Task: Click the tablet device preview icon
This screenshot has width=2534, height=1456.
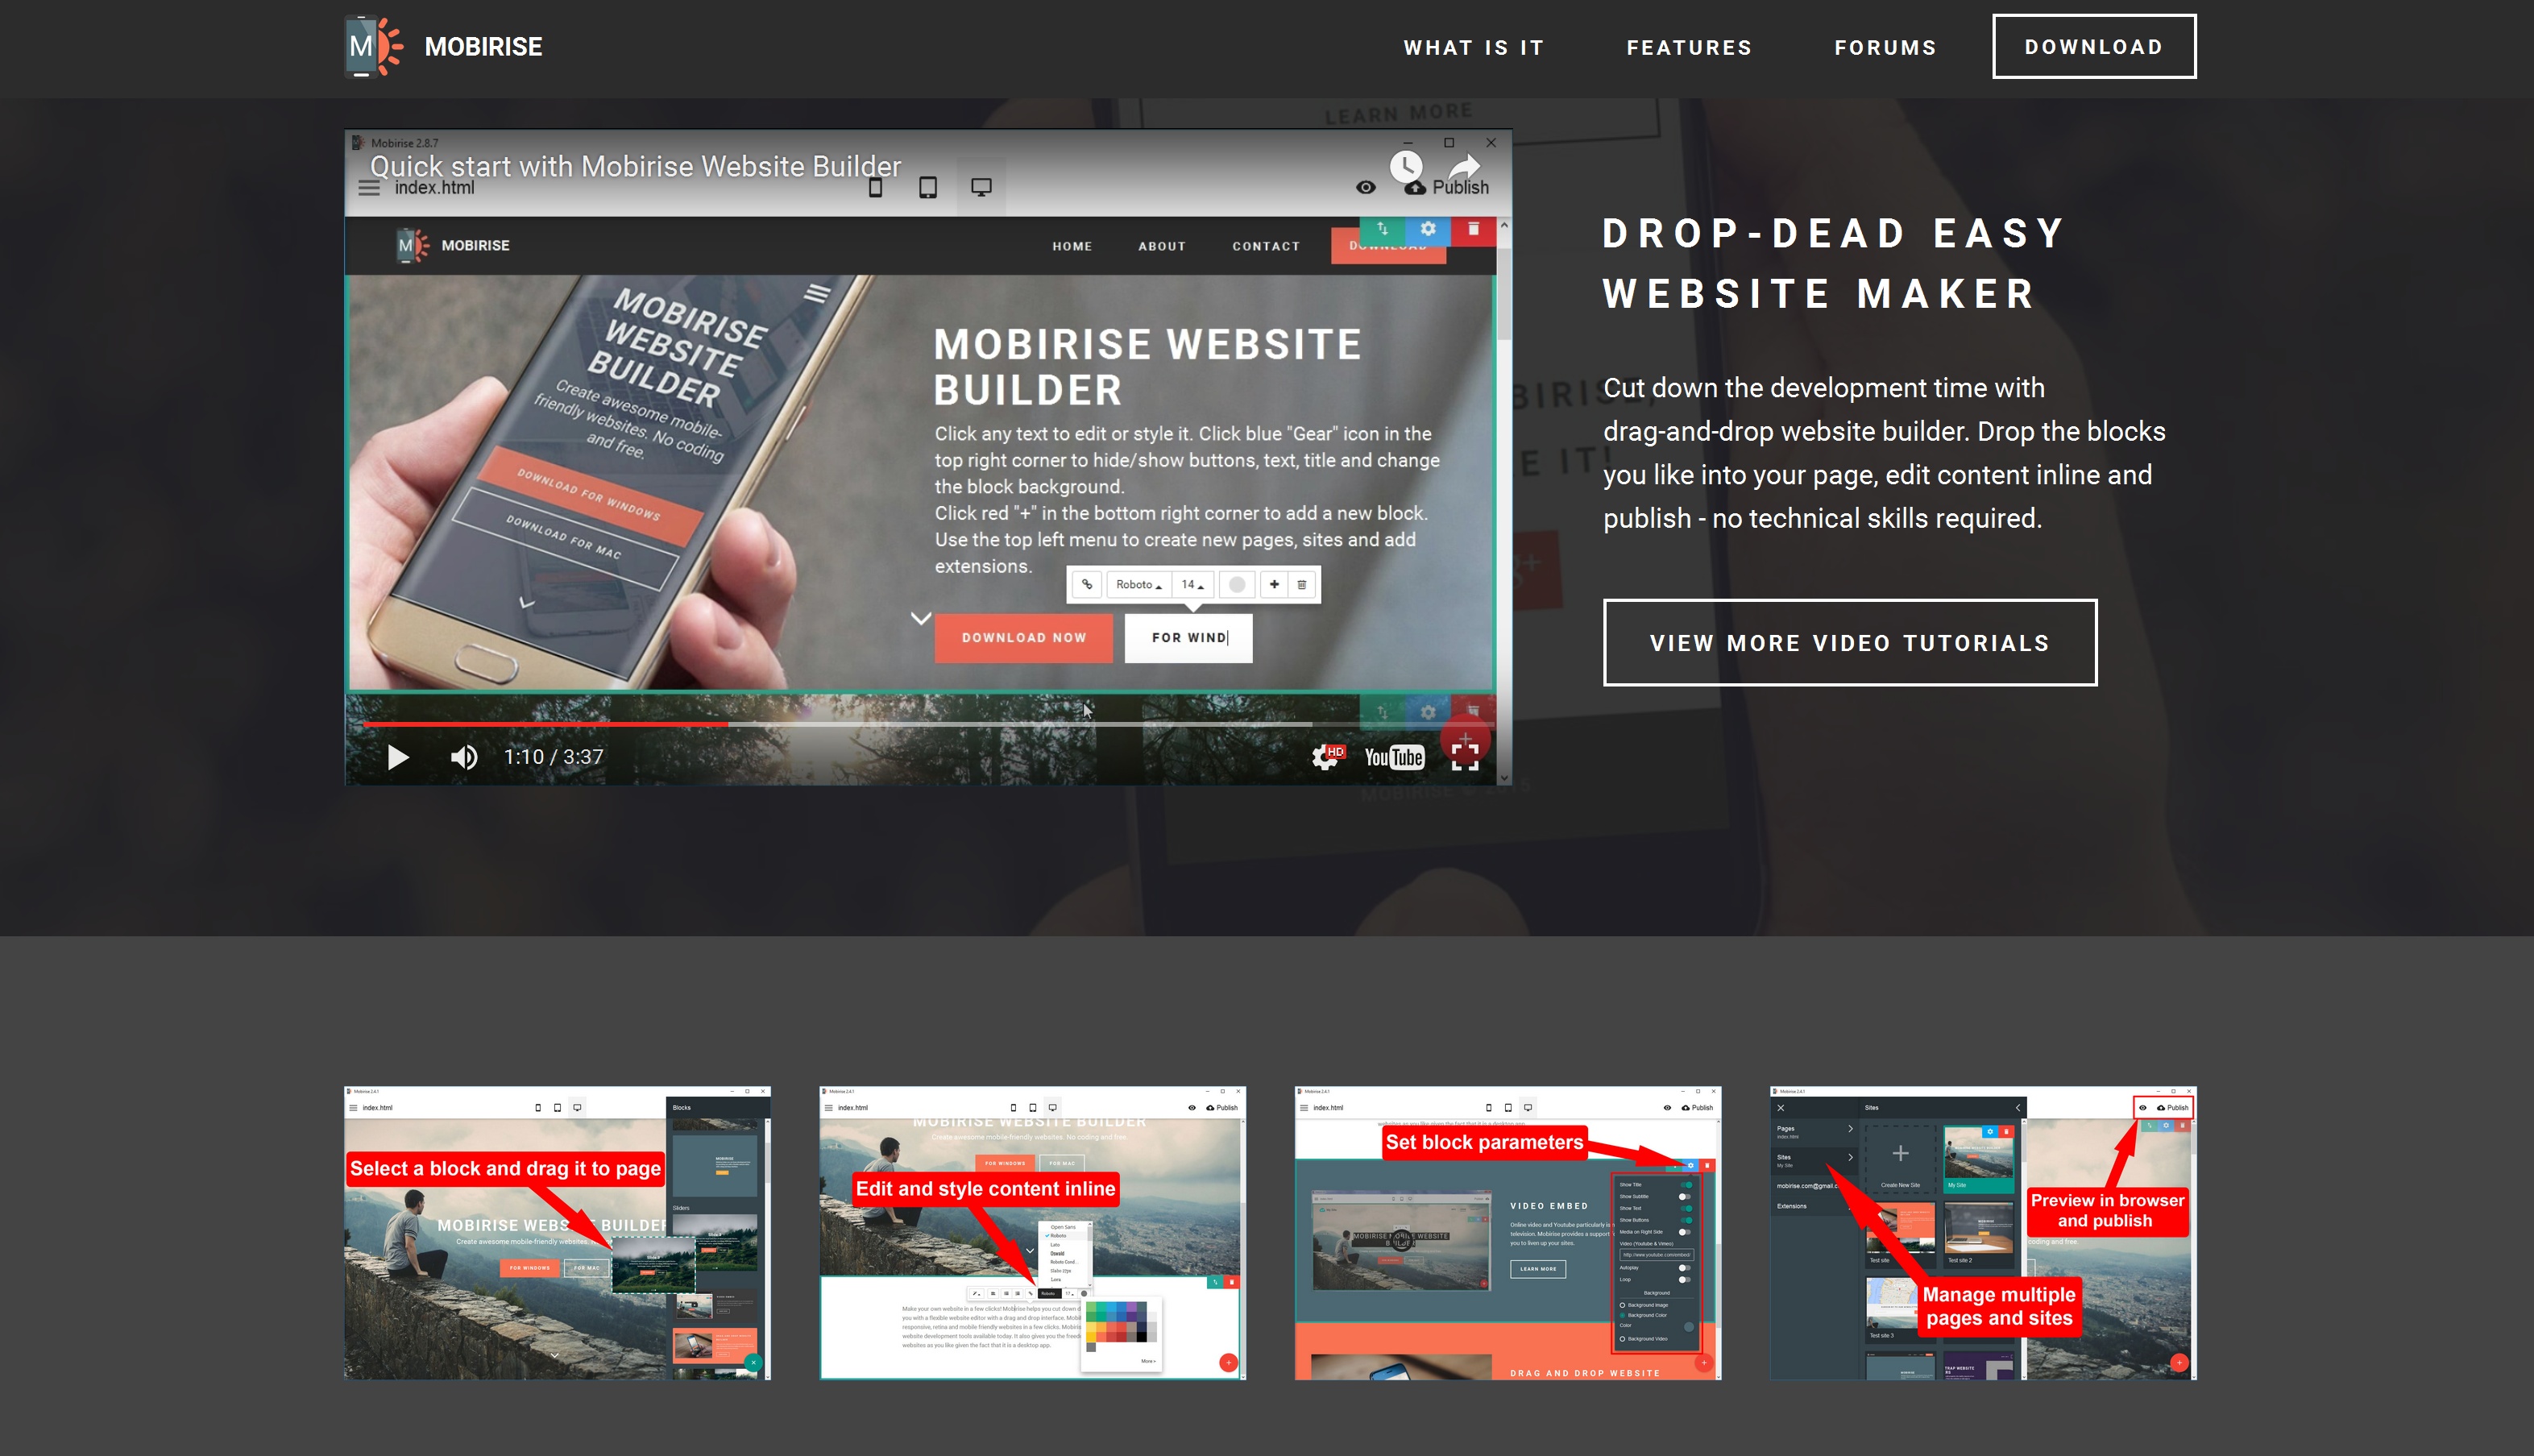Action: (x=927, y=186)
